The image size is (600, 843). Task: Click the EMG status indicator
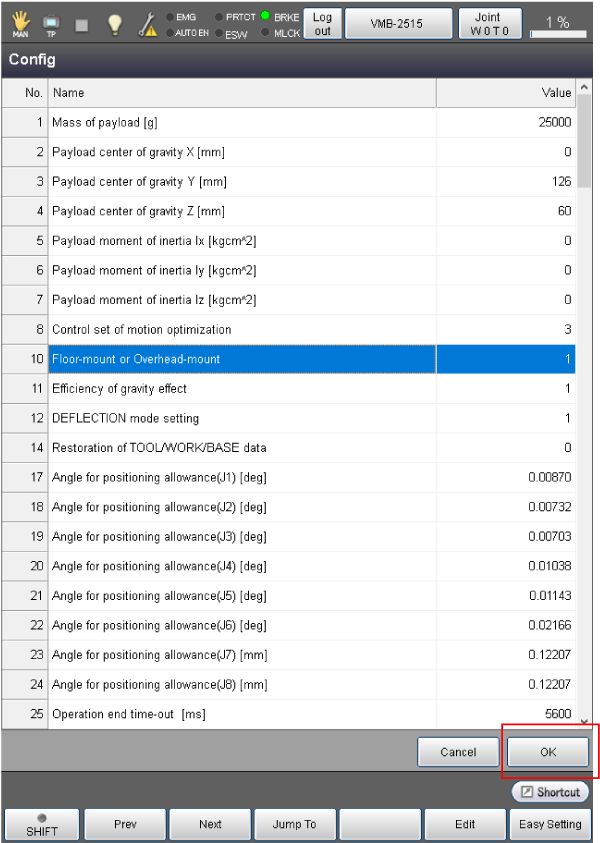tap(168, 17)
